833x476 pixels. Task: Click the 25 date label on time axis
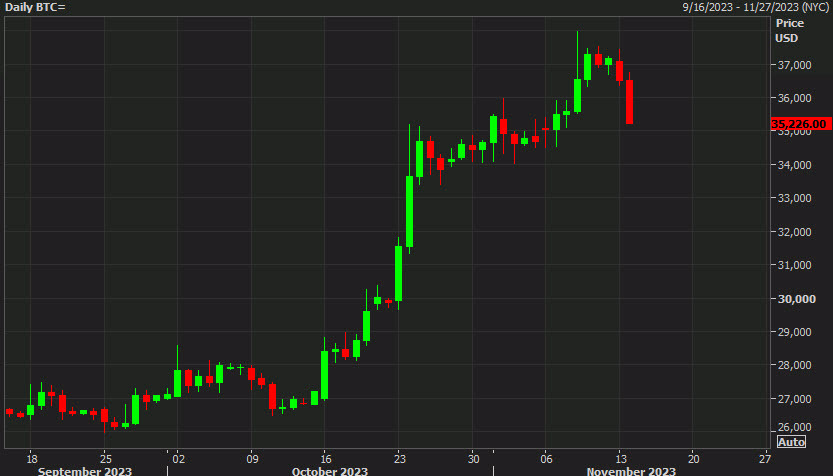coord(106,458)
